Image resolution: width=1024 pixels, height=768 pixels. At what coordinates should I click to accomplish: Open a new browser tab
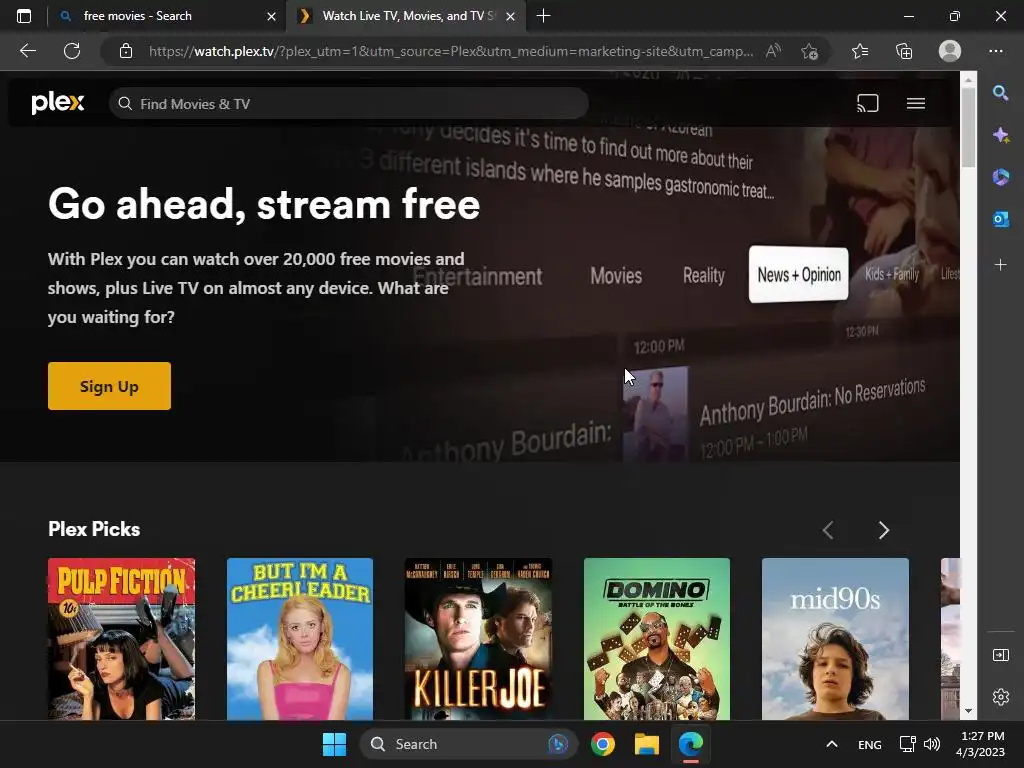click(543, 16)
